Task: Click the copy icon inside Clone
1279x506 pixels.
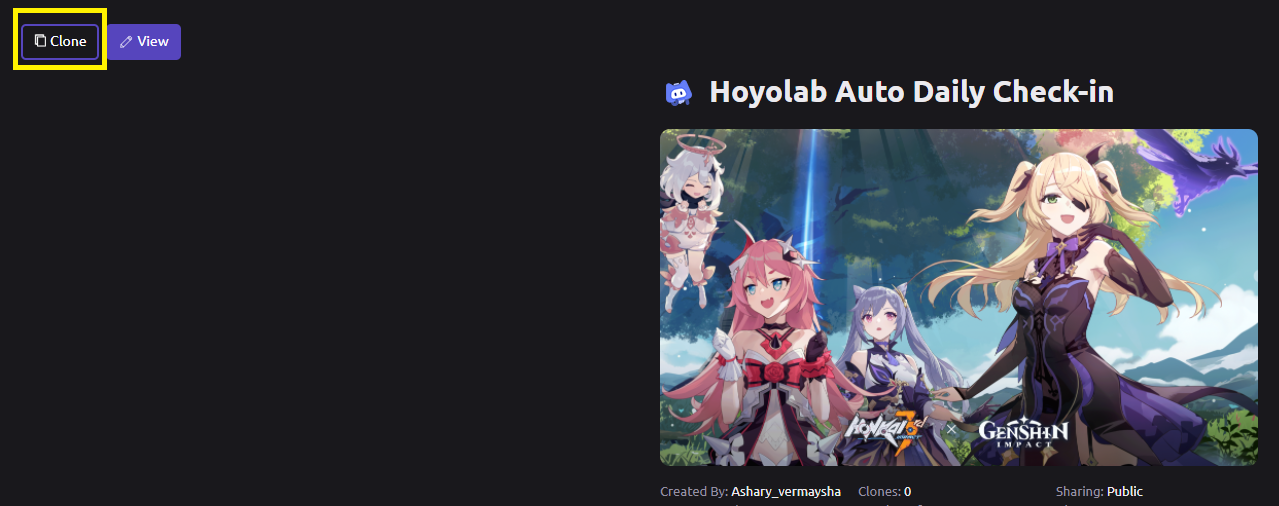Action: (x=40, y=42)
